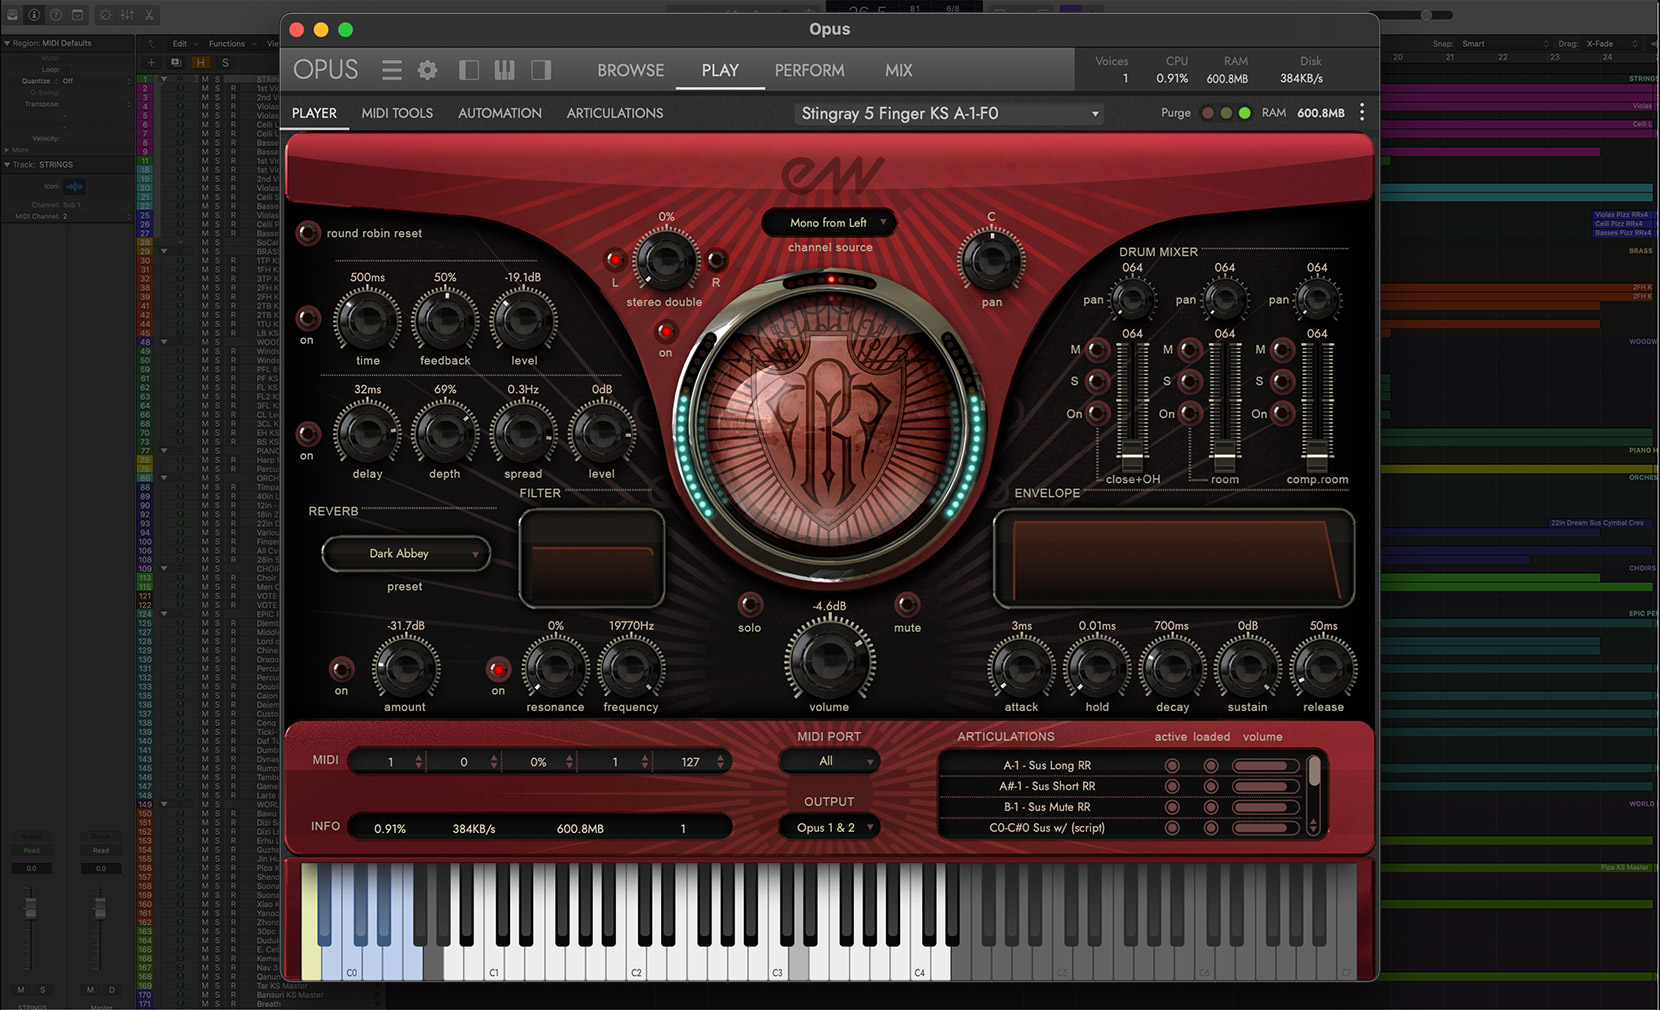Click the close+OH pan knob
The image size is (1660, 1010).
1132,299
